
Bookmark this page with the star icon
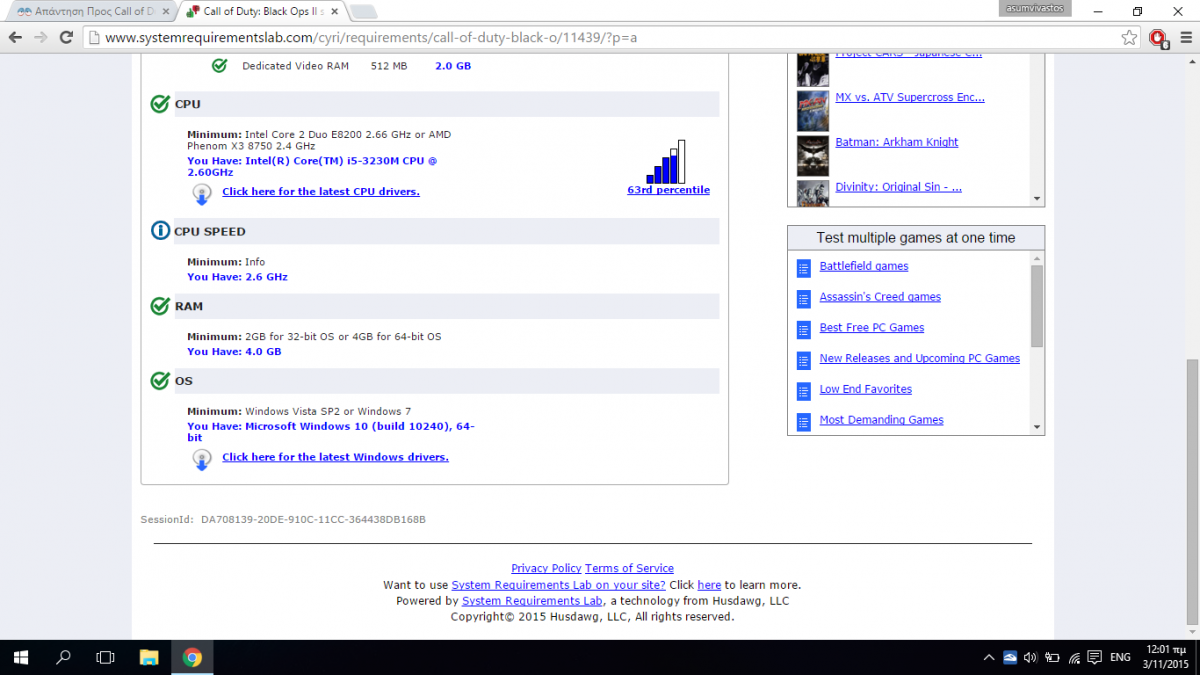pos(1129,37)
